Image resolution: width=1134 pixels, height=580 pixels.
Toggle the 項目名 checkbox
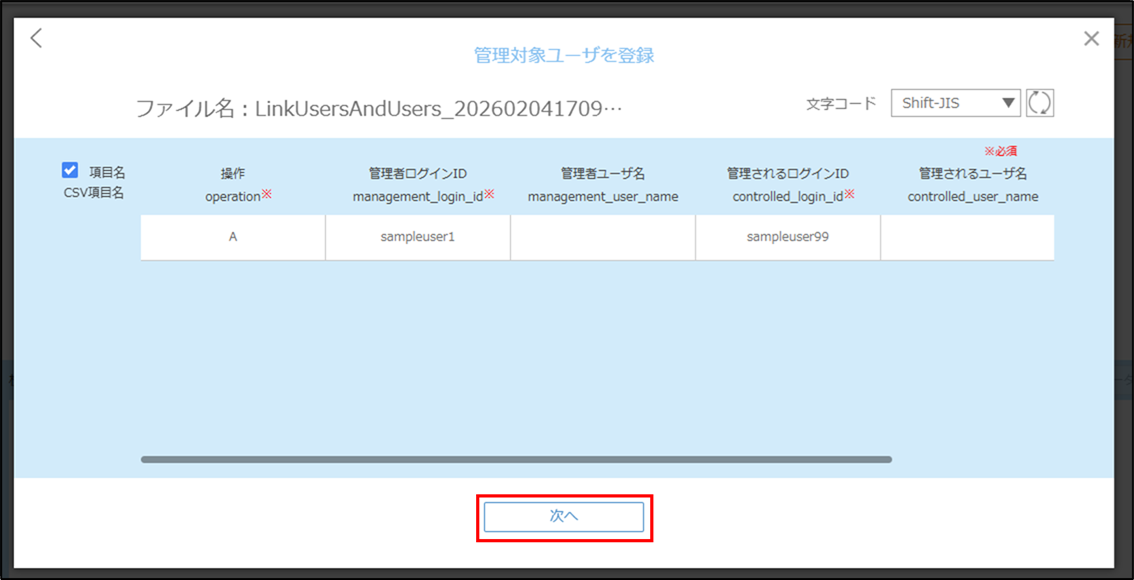(x=70, y=171)
